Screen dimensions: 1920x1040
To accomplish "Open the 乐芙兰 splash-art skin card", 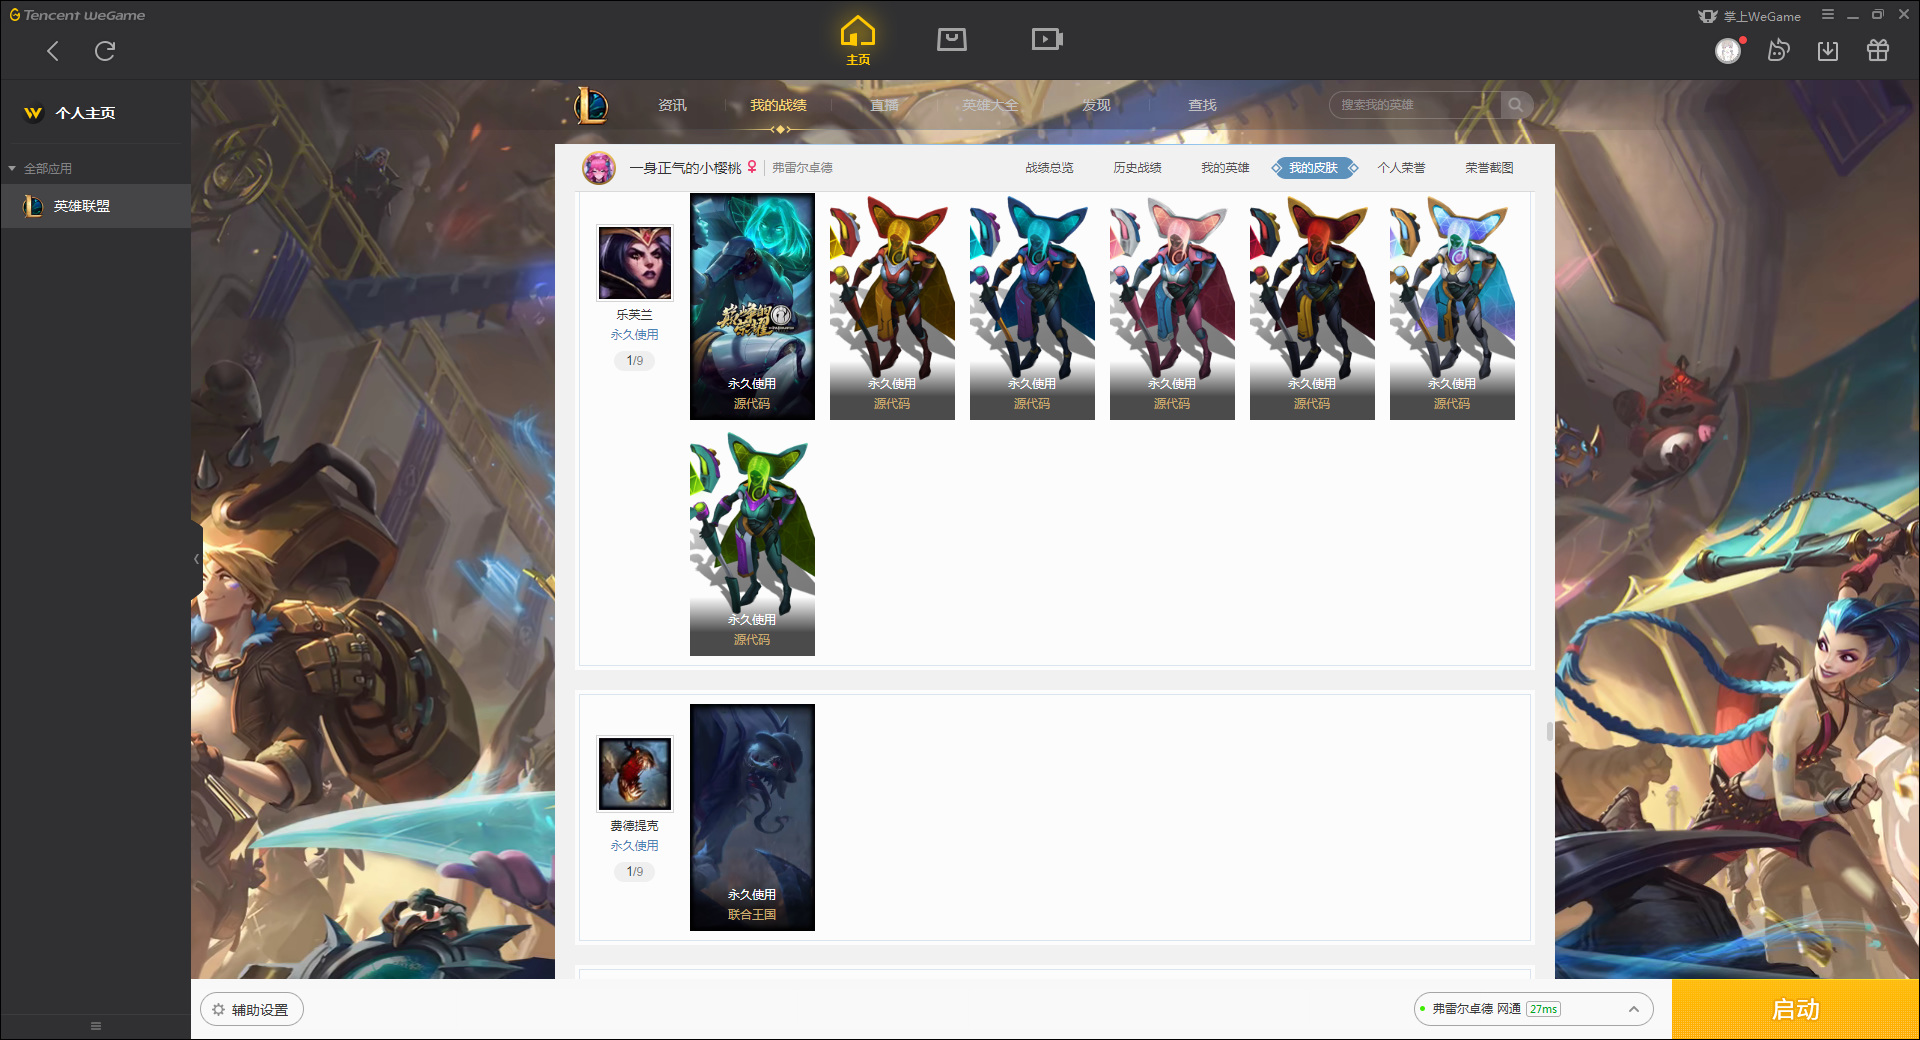I will [x=752, y=306].
